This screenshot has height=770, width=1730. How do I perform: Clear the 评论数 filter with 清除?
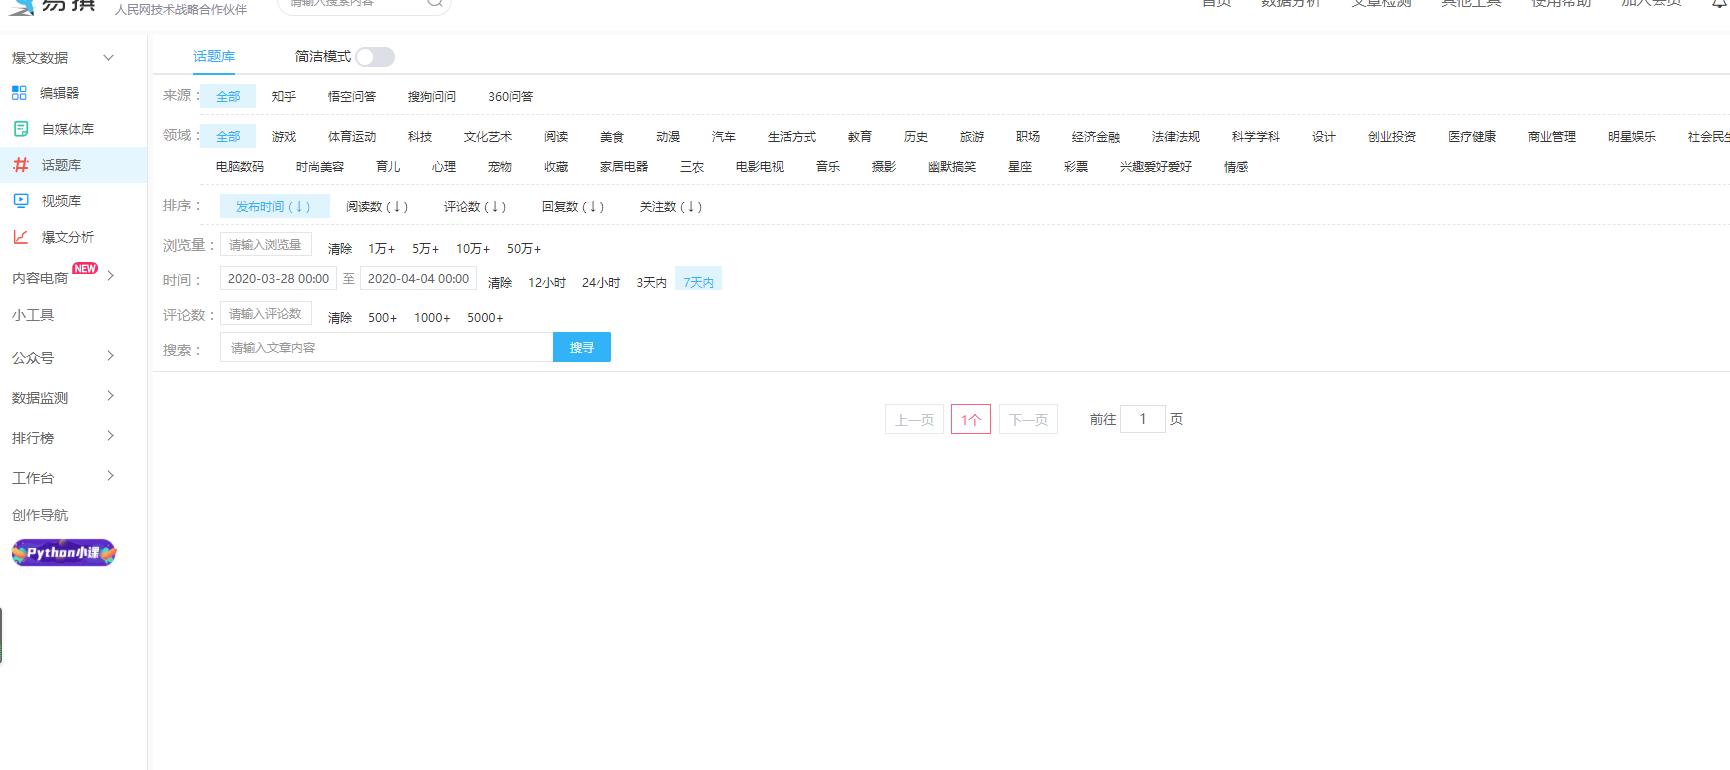(340, 318)
